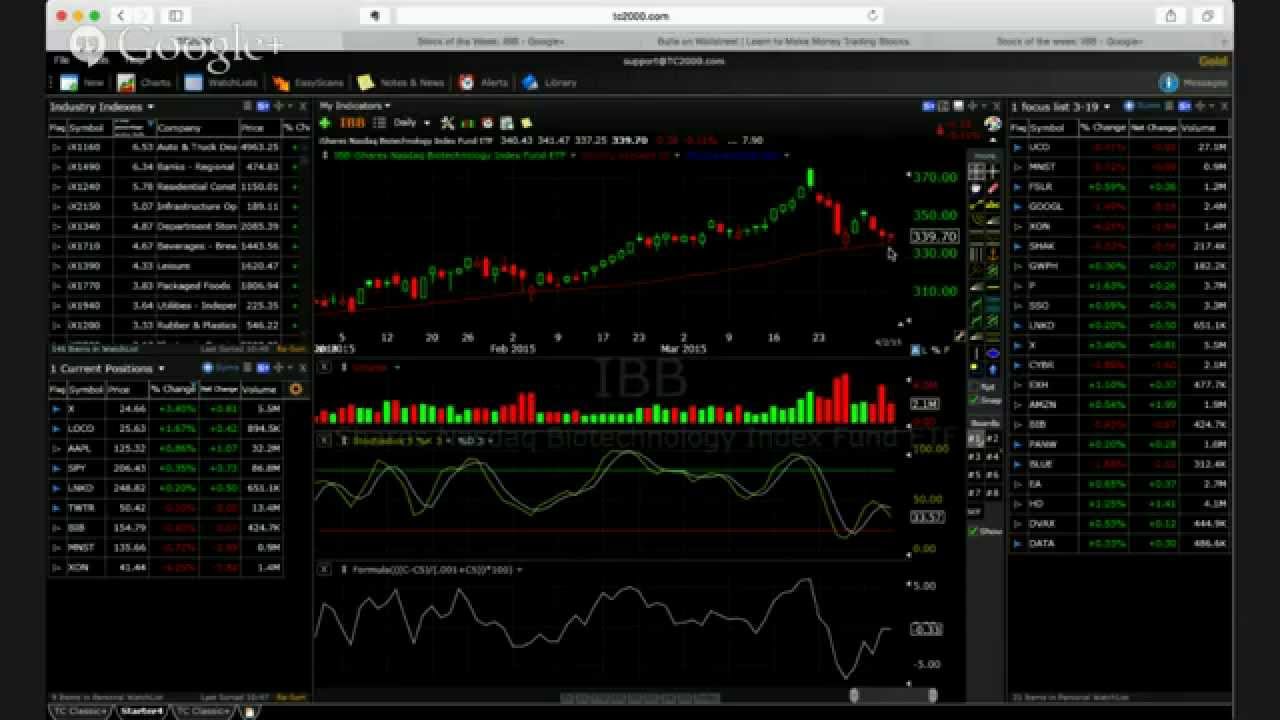Expand the My Indicators dropdown
Viewport: 1280px width, 720px height.
click(387, 106)
